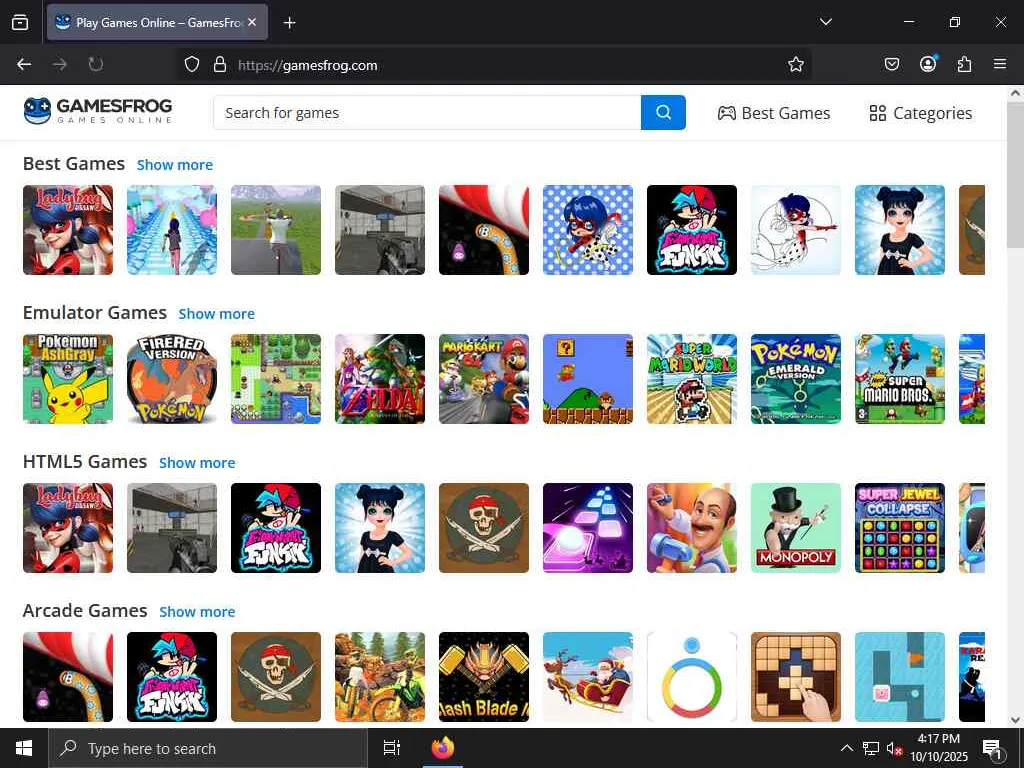Open the snake worm game in Arcade row
The width and height of the screenshot is (1024, 768).
tap(68, 677)
